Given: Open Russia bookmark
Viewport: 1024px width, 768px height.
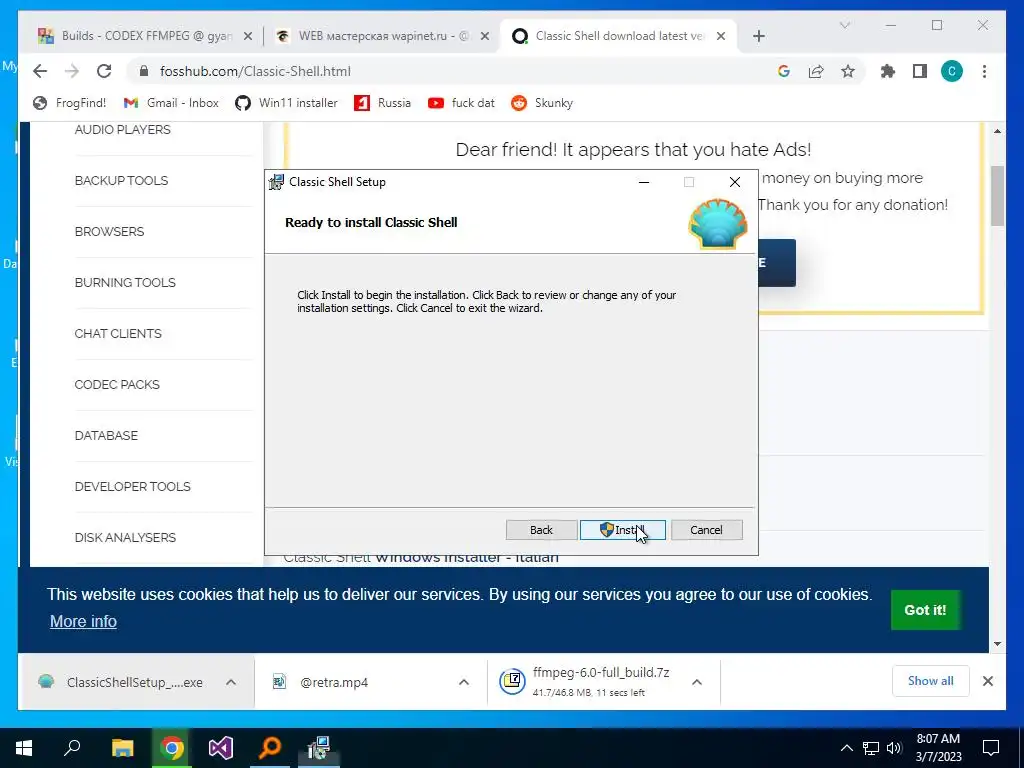Looking at the screenshot, I should pyautogui.click(x=383, y=103).
